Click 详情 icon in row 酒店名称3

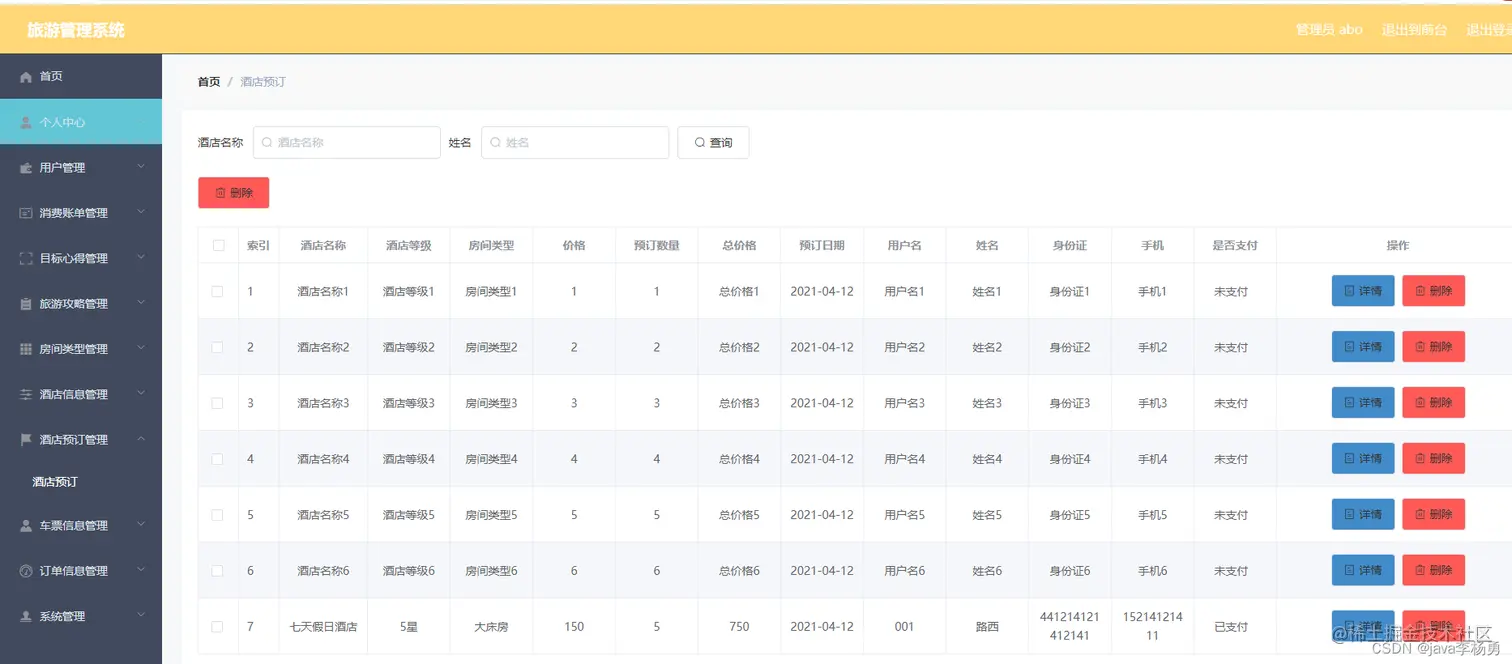point(1349,403)
